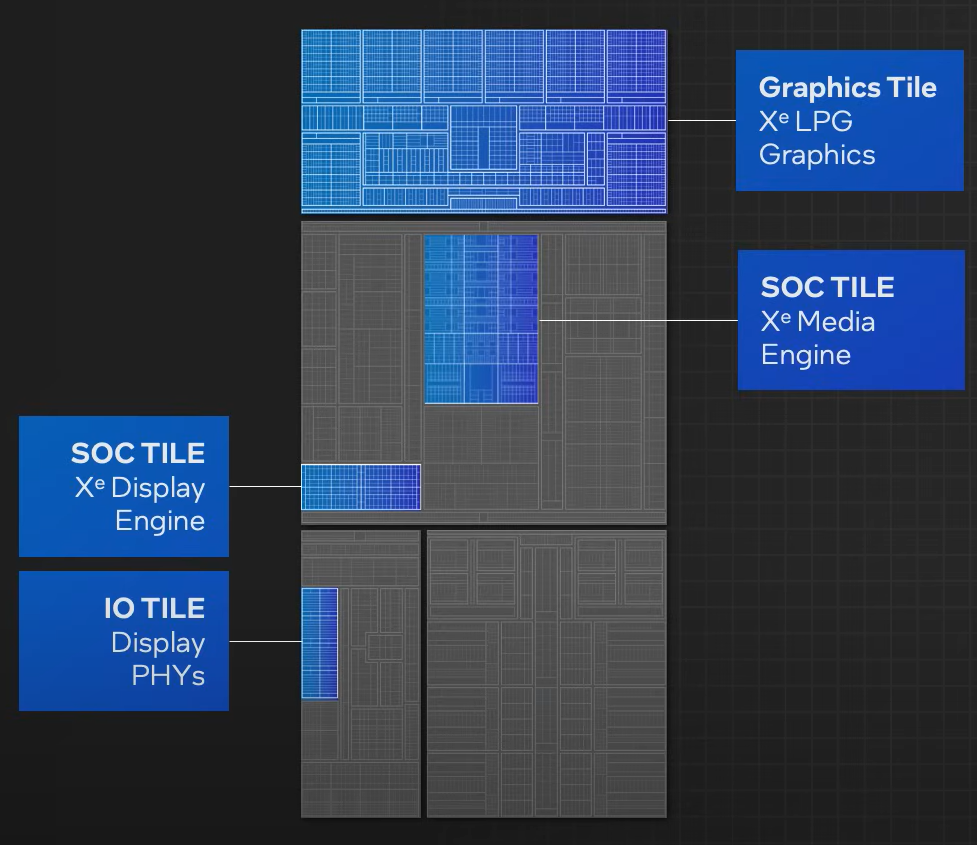This screenshot has height=845, width=977.
Task: Click the connector line from IO TILE label
Action: (265, 641)
